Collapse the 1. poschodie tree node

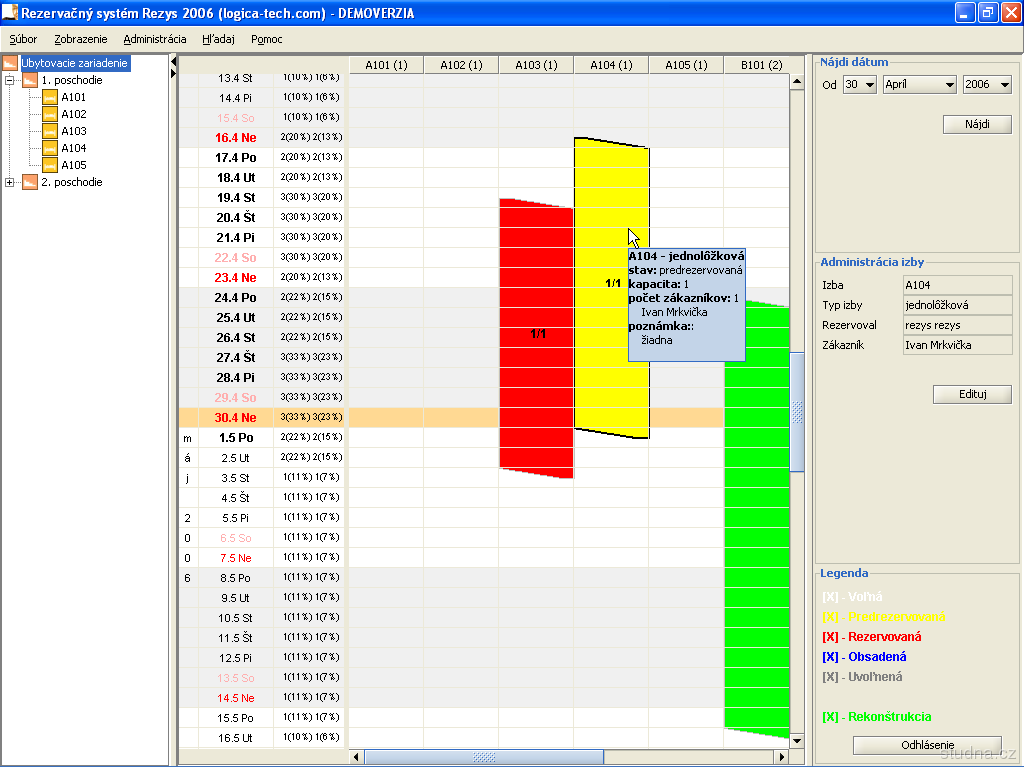point(10,80)
